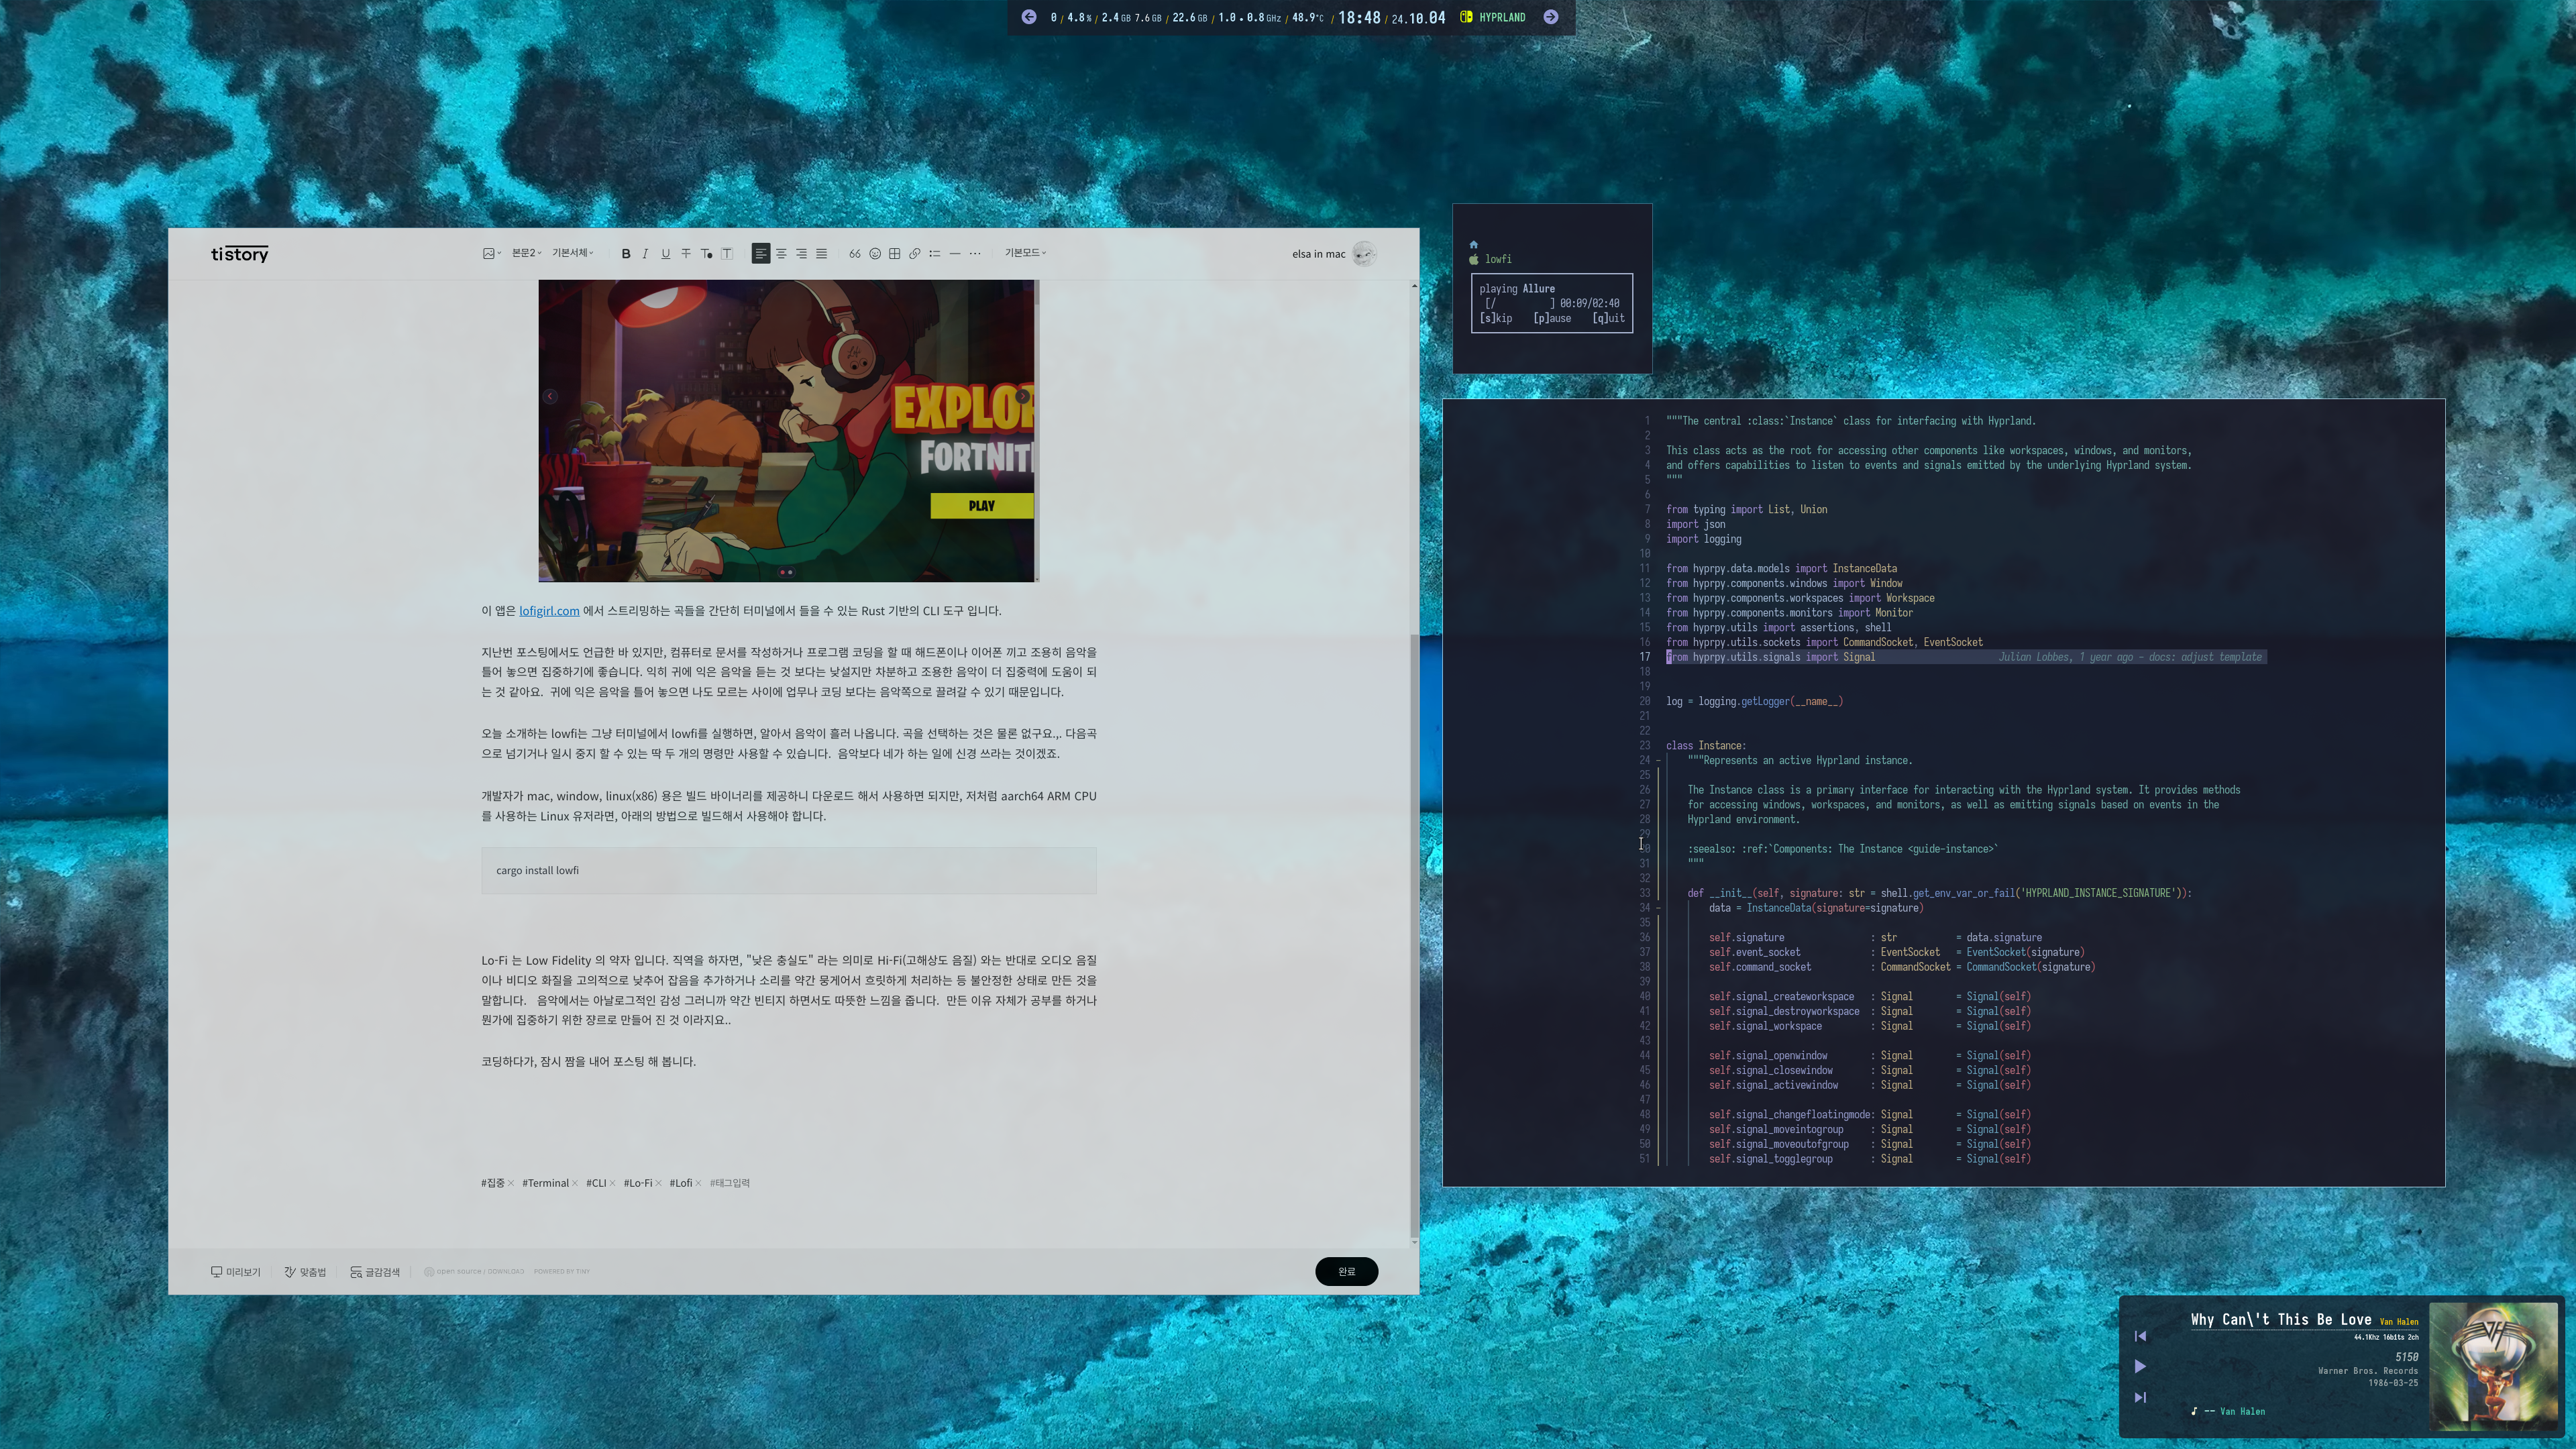Open the emoji picker
Viewport: 2576px width, 1449px height.
pos(875,254)
